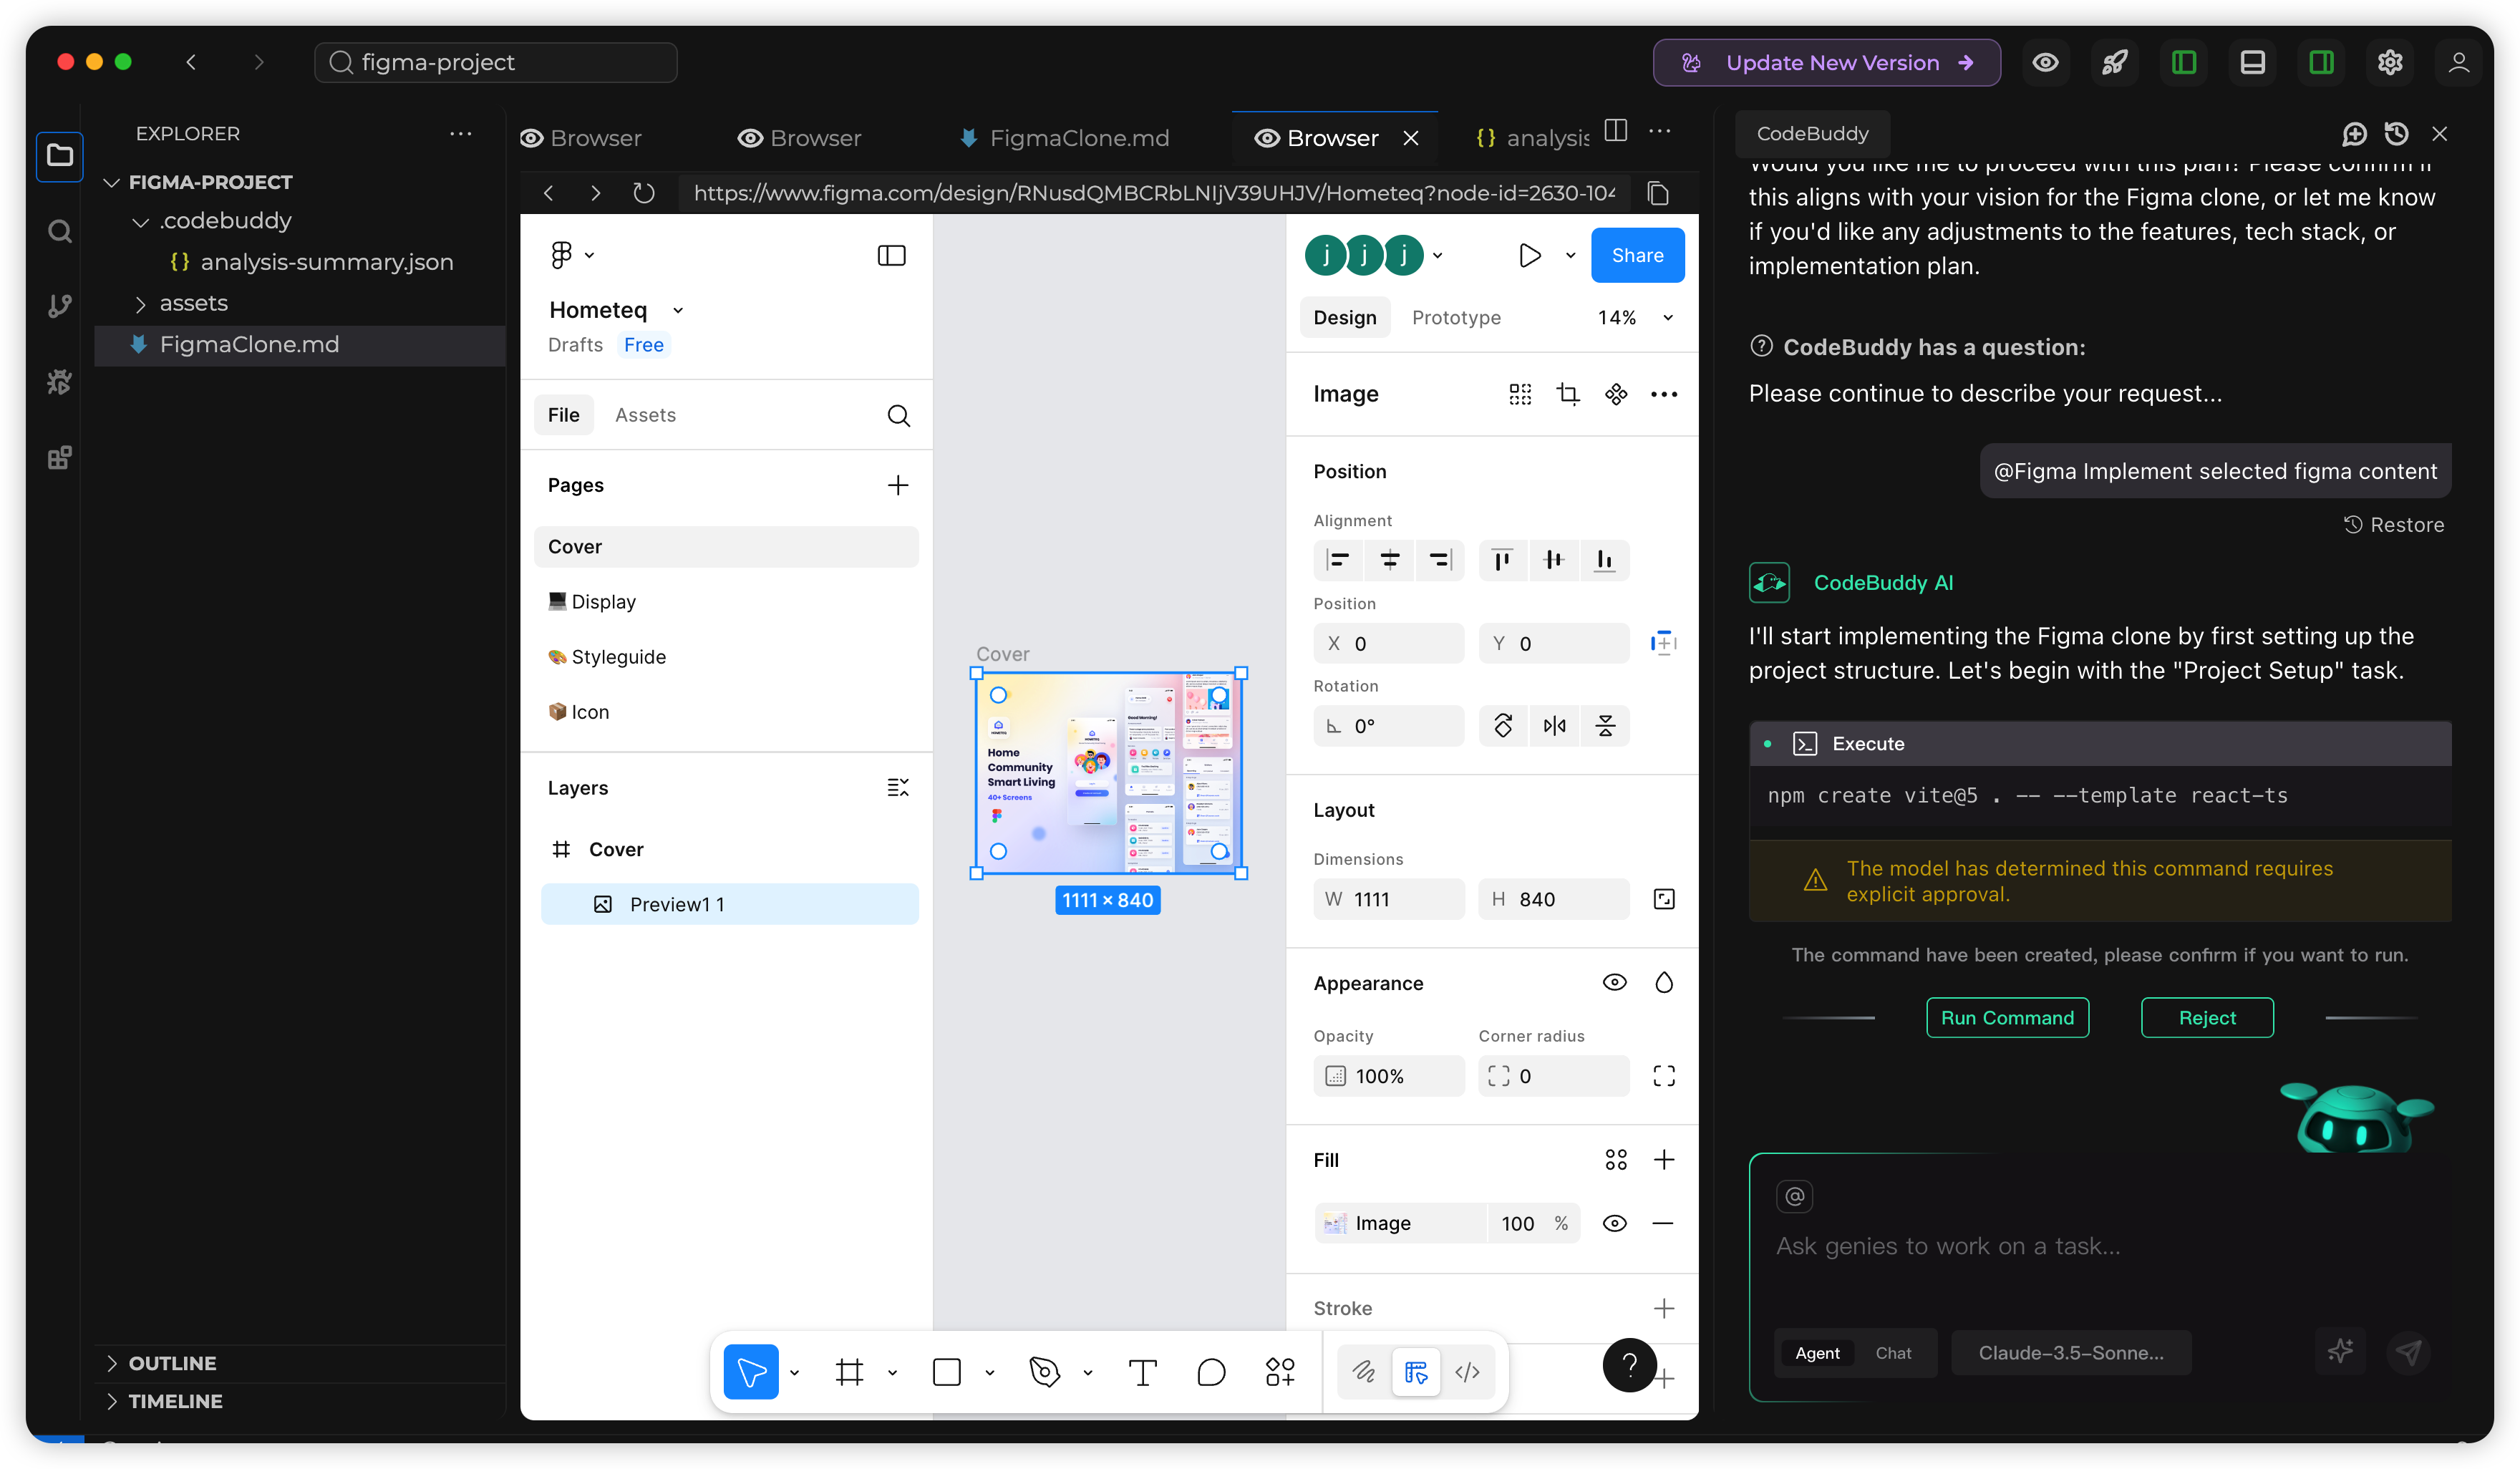Expand the assets folder
This screenshot has height=1469, width=2520.
point(193,303)
